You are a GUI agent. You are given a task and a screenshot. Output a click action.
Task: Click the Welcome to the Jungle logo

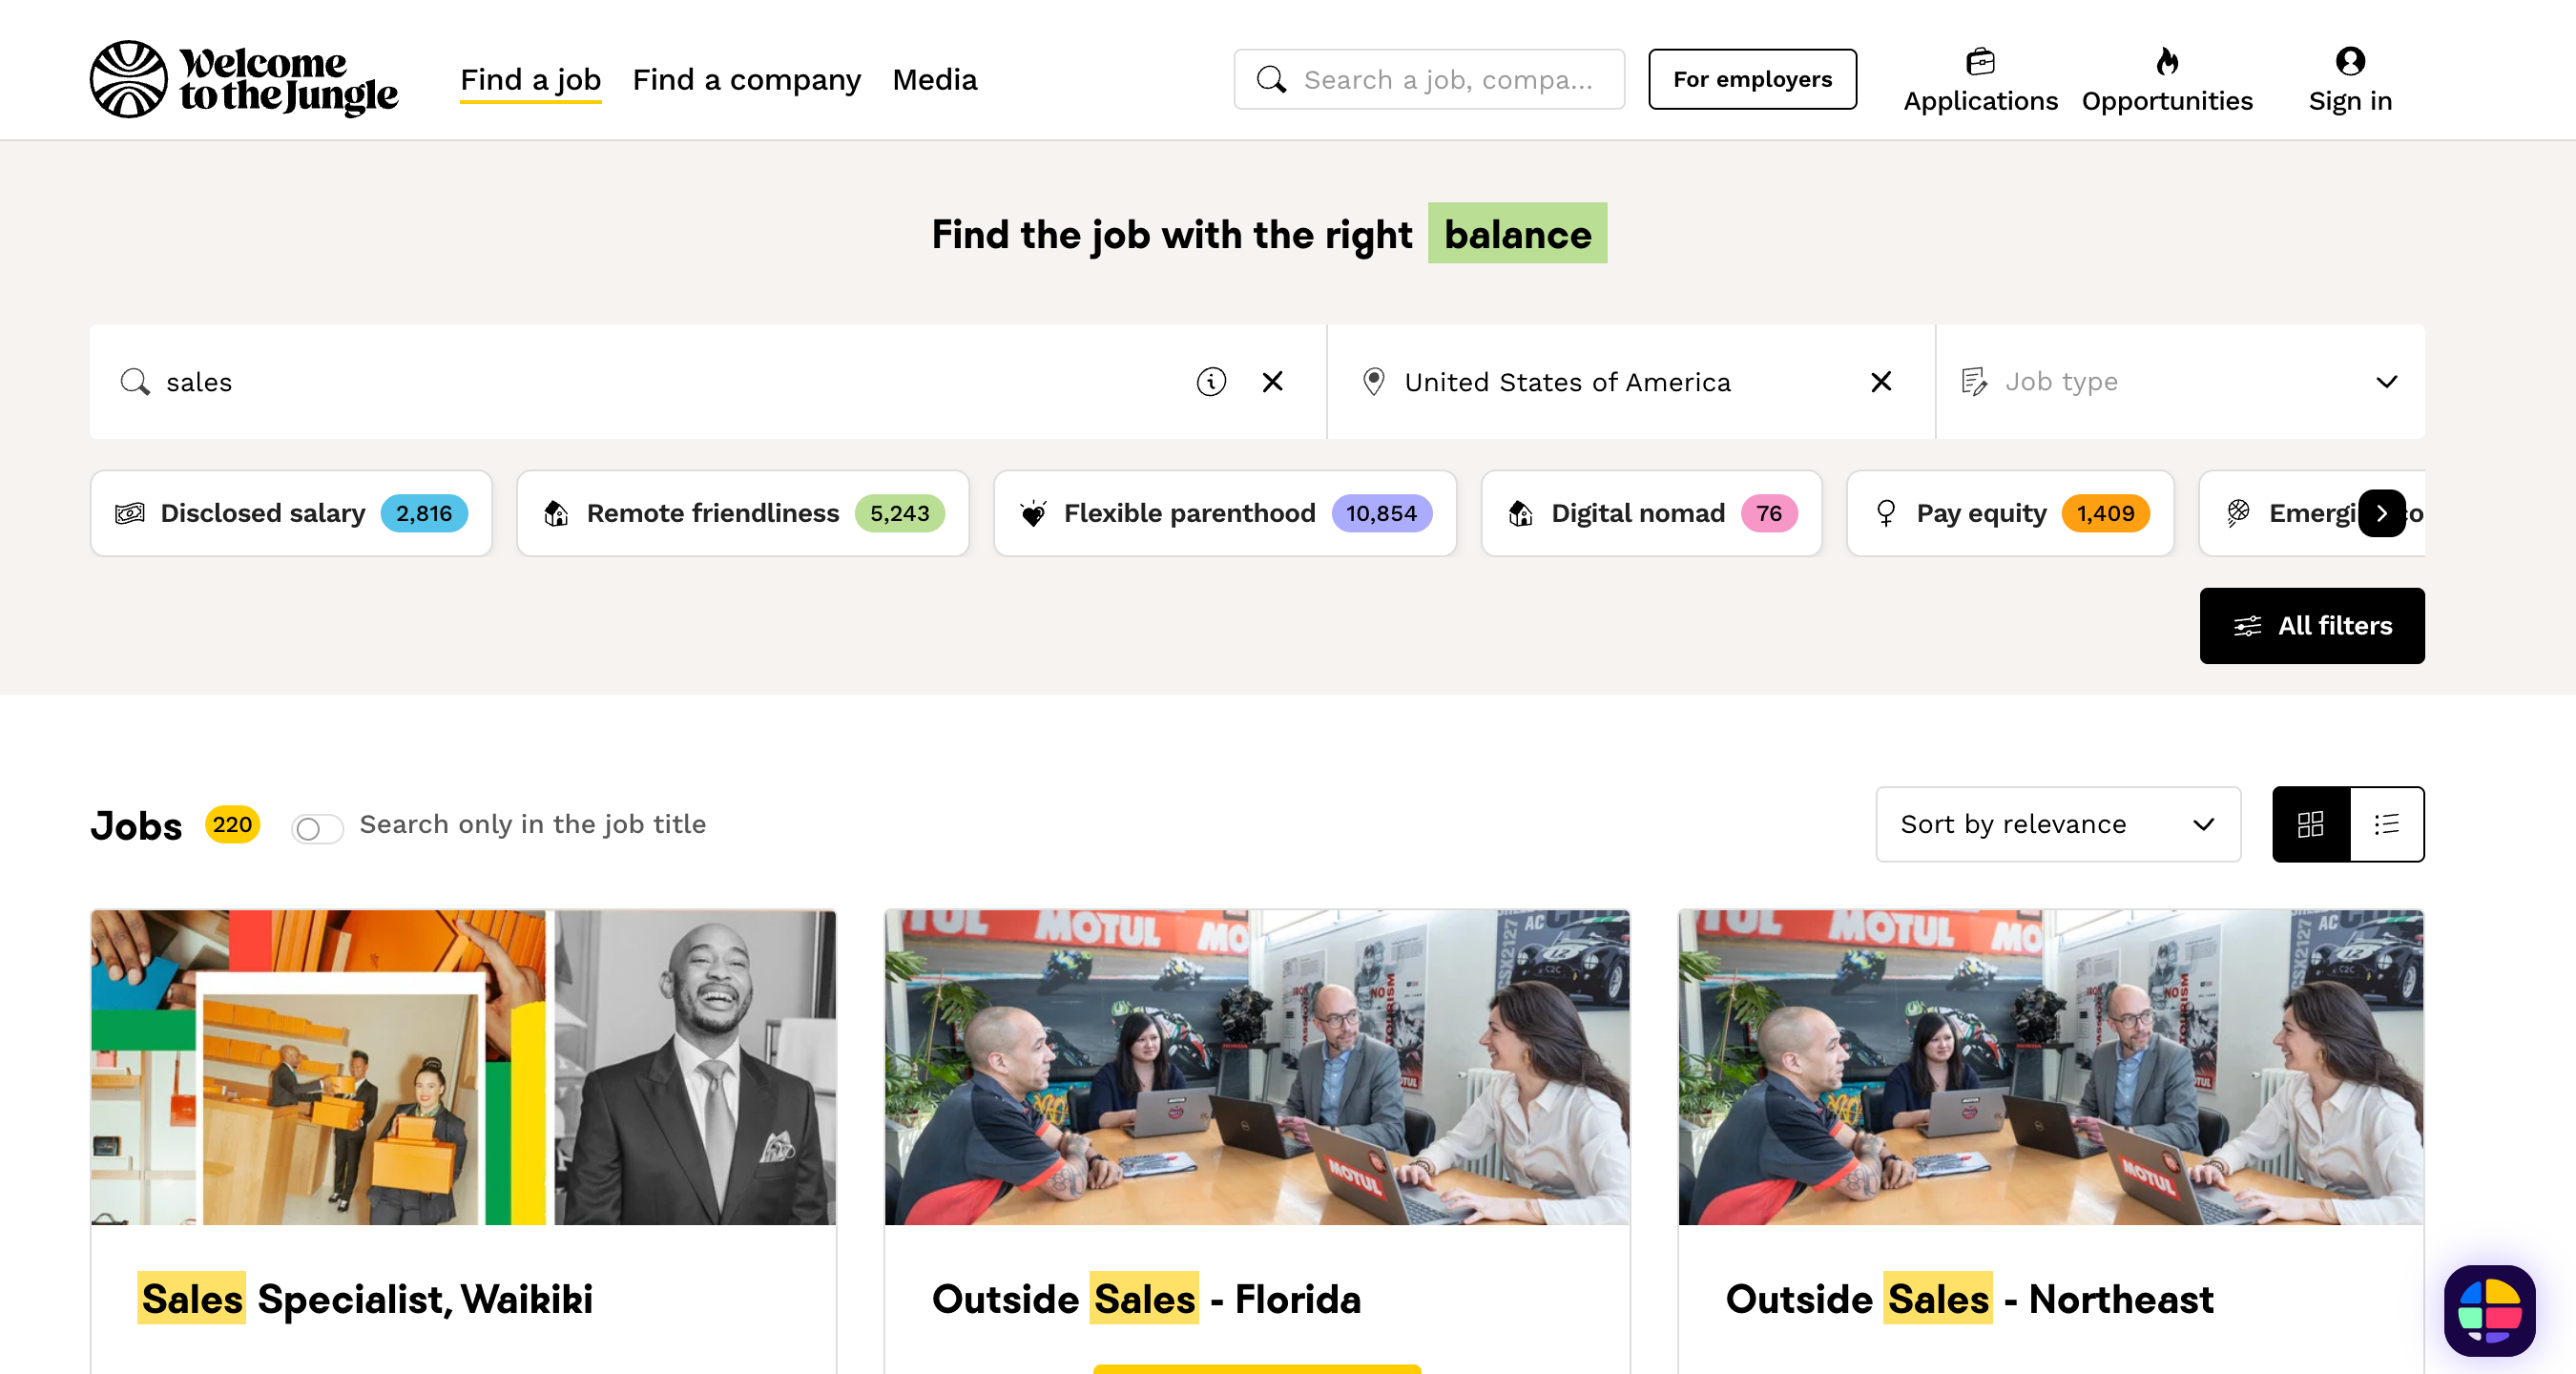coord(243,79)
